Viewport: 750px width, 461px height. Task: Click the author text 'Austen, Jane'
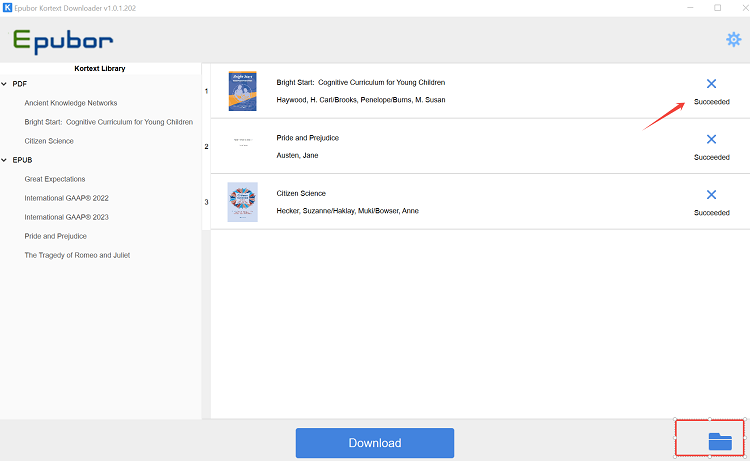pos(297,155)
